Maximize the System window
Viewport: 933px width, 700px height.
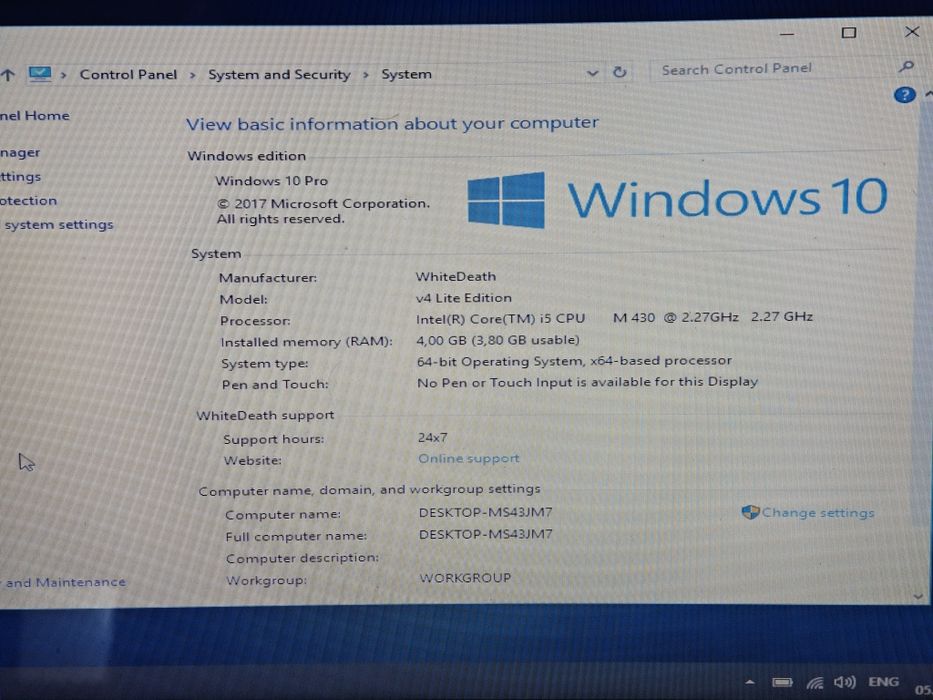[849, 33]
